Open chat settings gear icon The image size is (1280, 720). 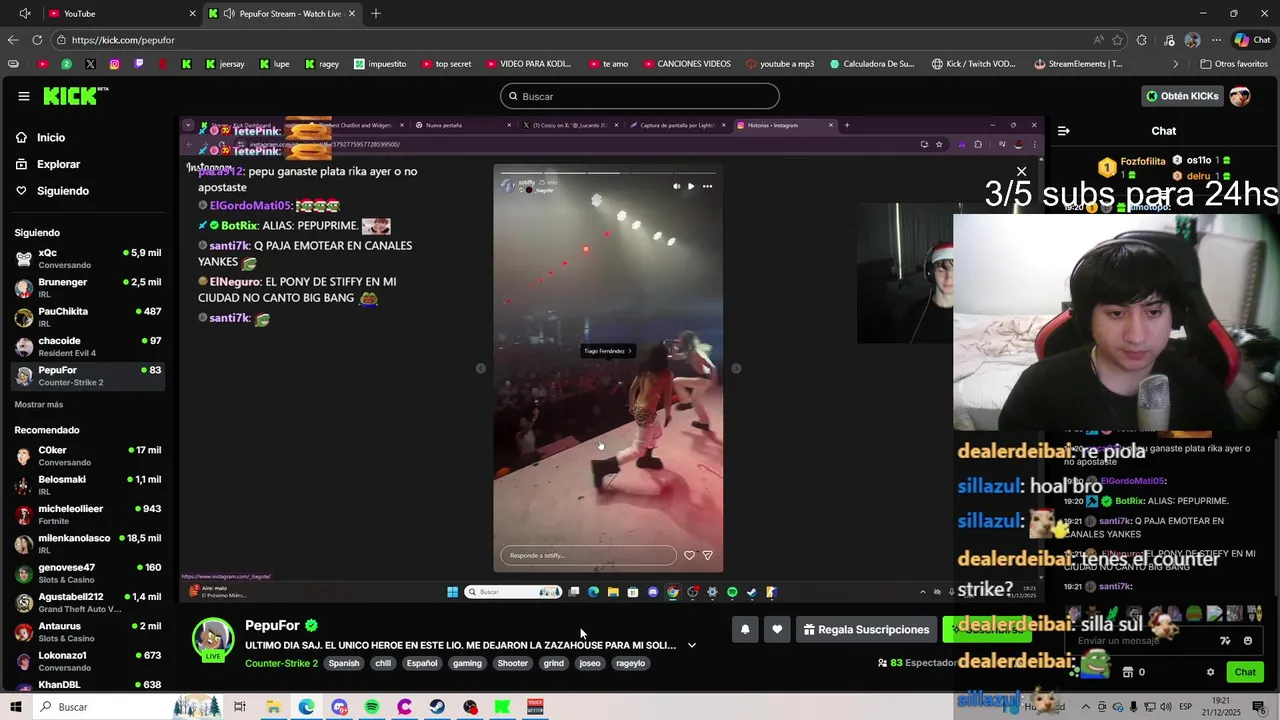(x=1210, y=672)
